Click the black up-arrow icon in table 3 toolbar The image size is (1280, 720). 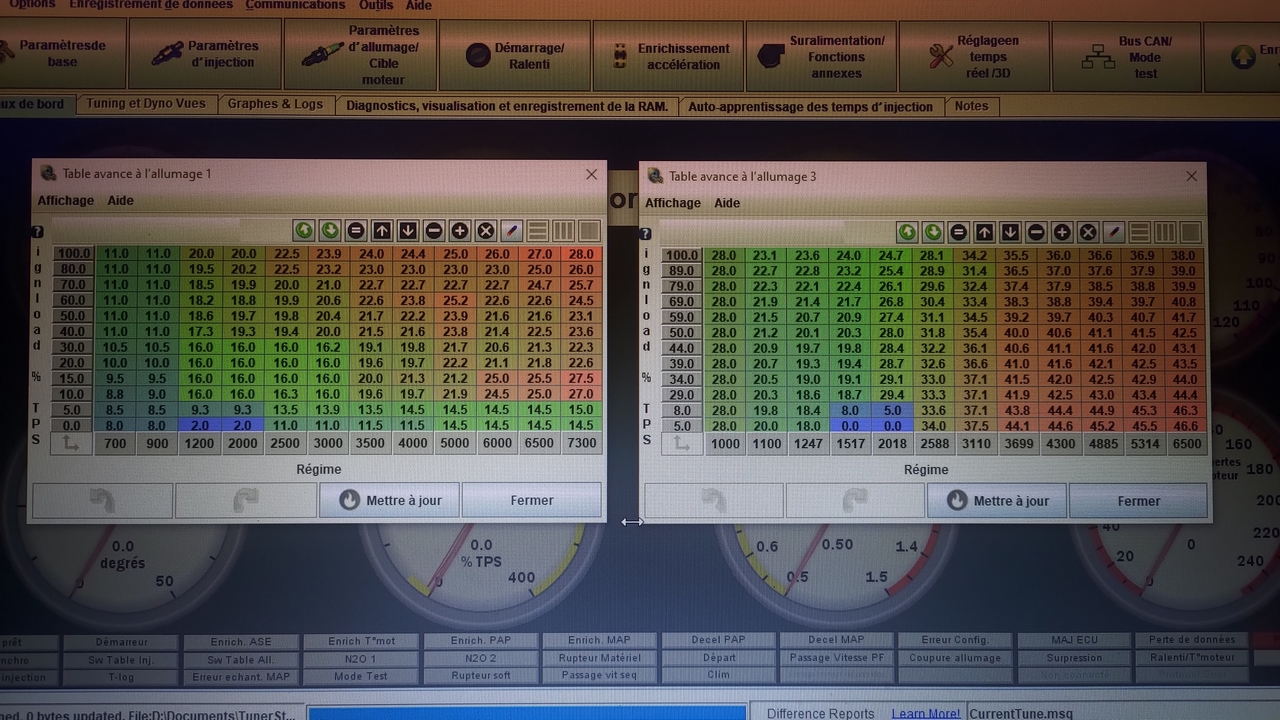pyautogui.click(x=984, y=233)
